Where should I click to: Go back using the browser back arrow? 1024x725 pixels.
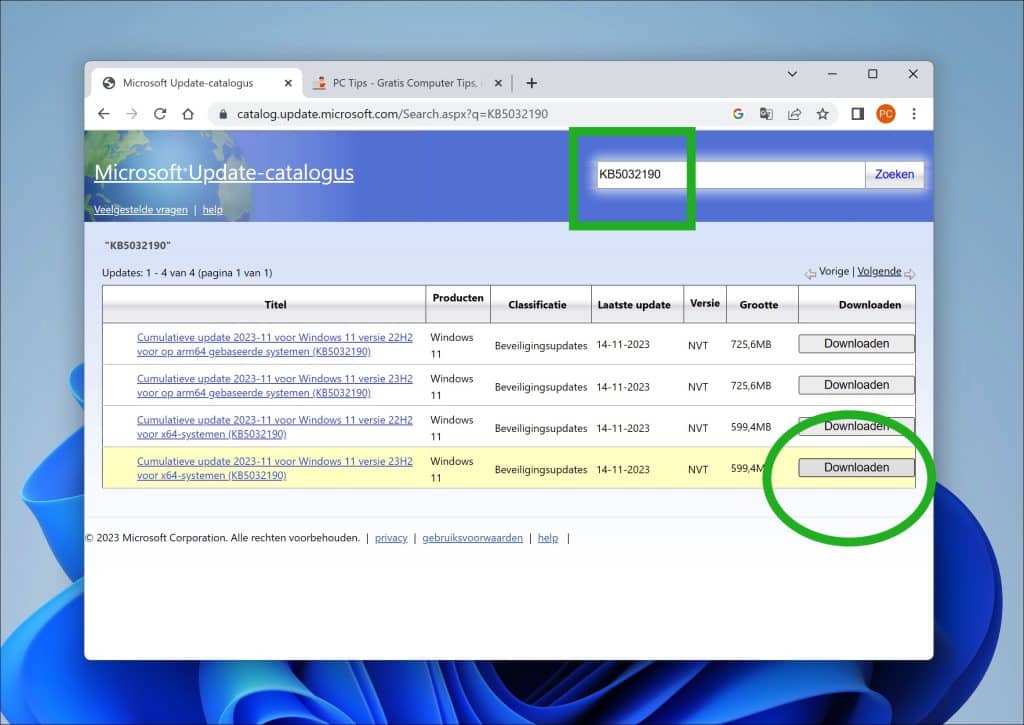(104, 114)
